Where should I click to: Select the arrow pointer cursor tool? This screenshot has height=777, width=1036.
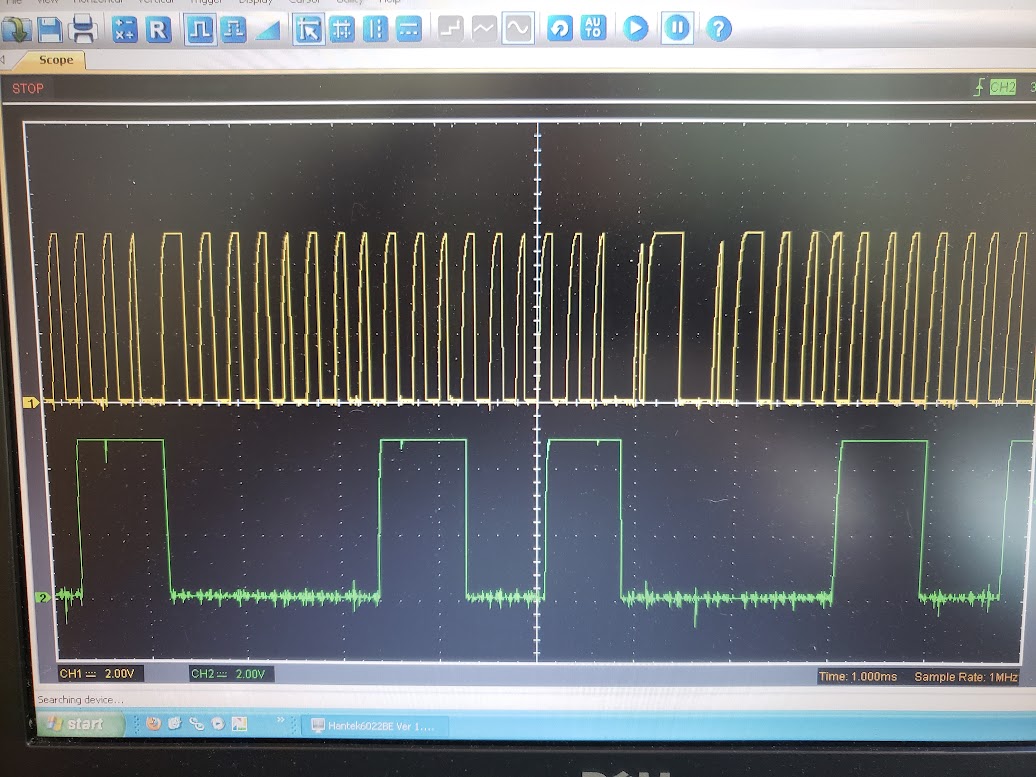click(309, 30)
